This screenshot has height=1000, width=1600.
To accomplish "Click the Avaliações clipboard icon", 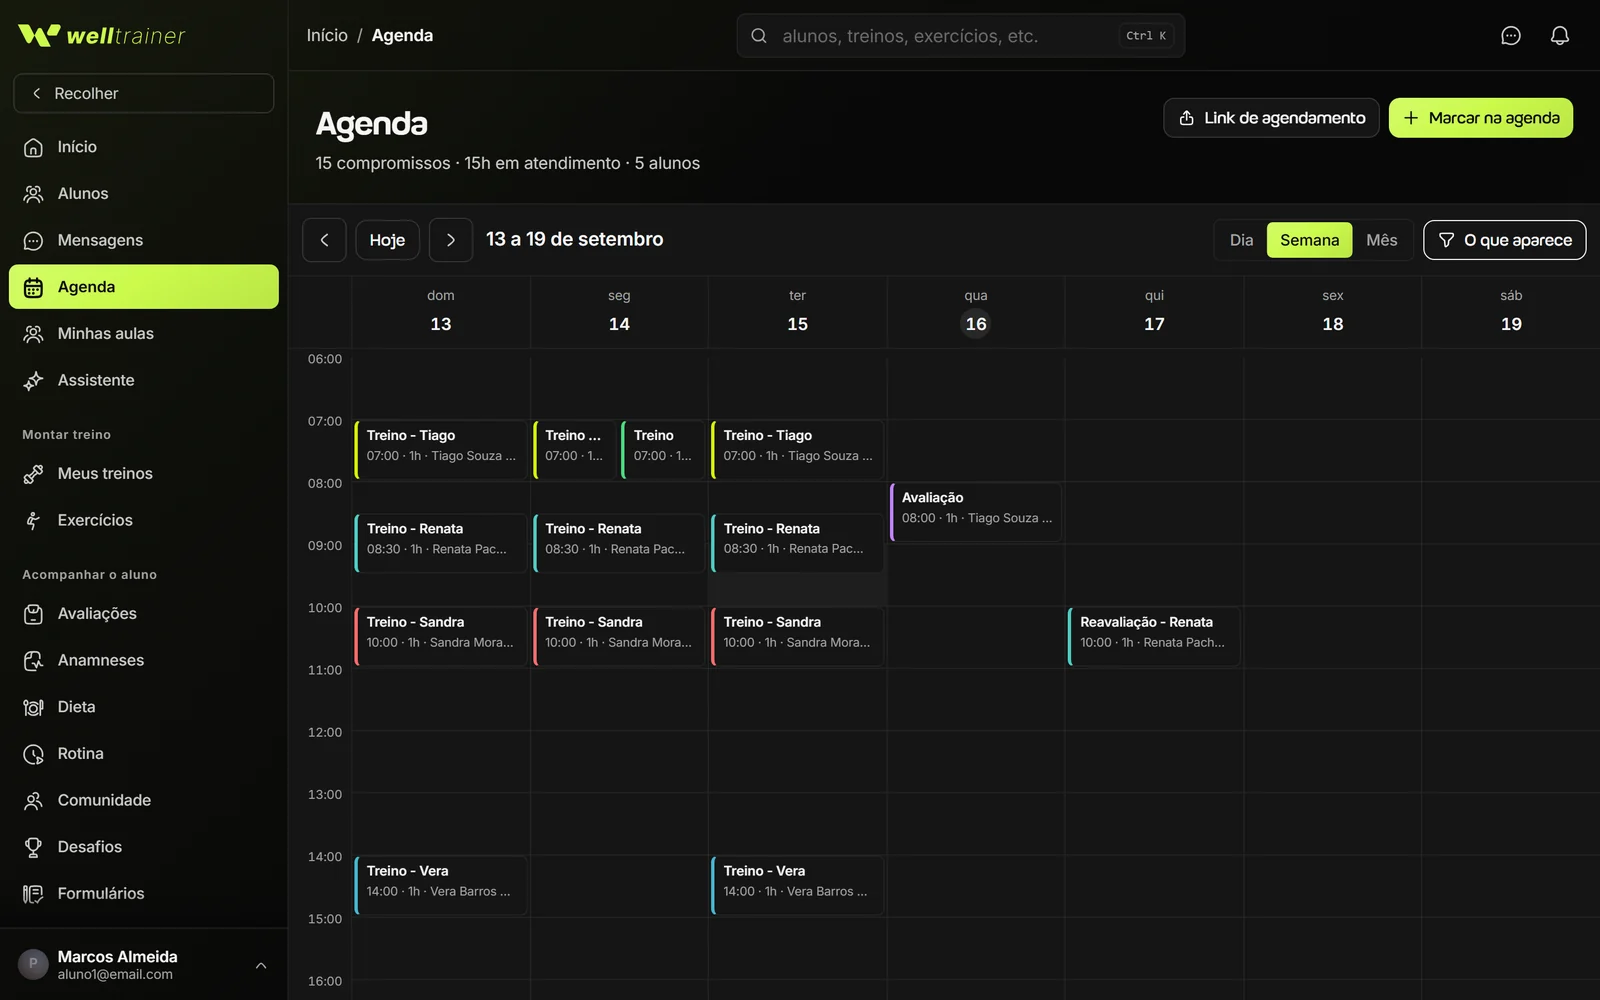I will 33,614.
